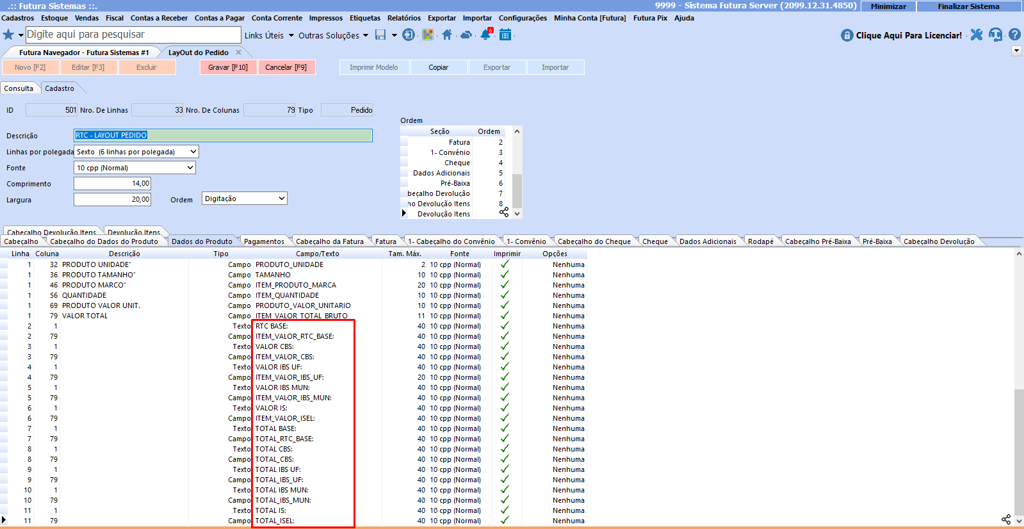Click the cloud icon in toolbar
Screen dimensions: 1024x529
coord(466,35)
